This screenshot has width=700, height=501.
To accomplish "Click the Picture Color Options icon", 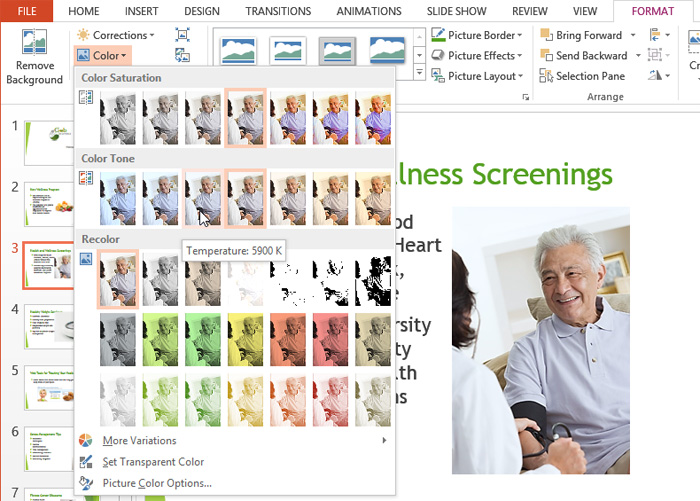I will coord(86,483).
